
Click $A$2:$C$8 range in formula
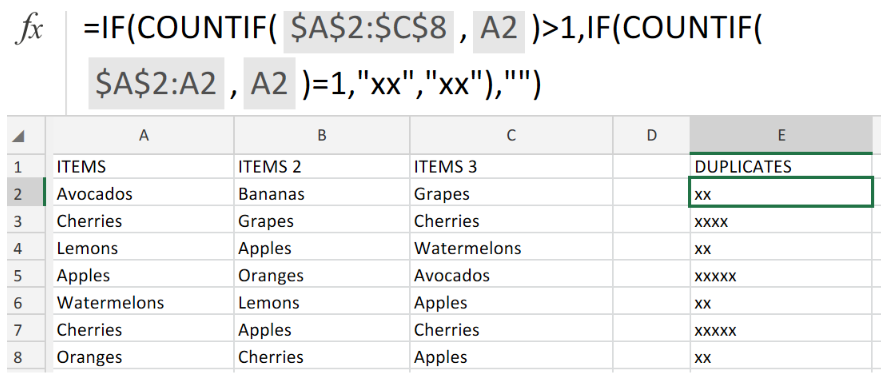[x=368, y=30]
